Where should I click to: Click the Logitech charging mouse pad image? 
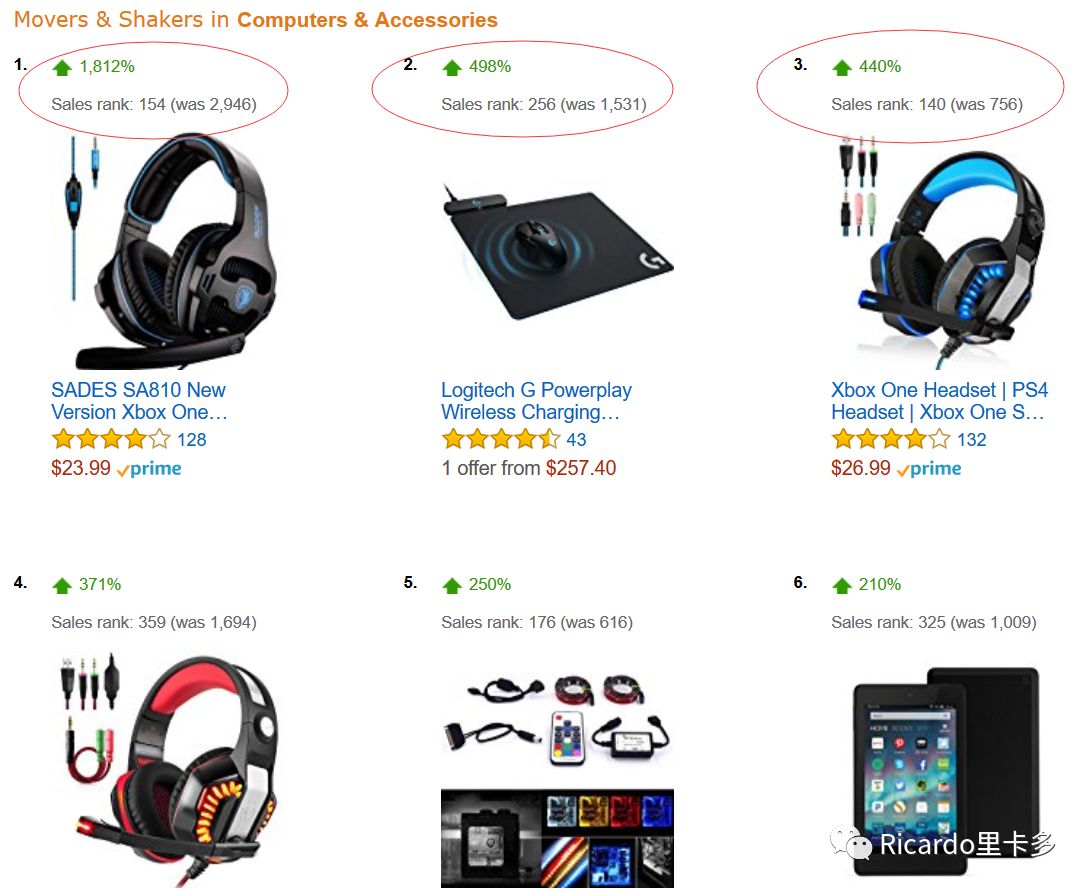pos(557,251)
